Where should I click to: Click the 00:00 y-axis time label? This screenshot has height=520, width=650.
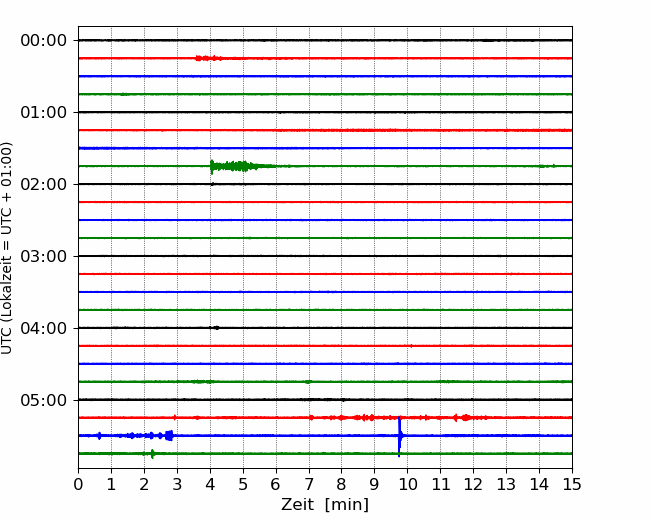(44, 41)
